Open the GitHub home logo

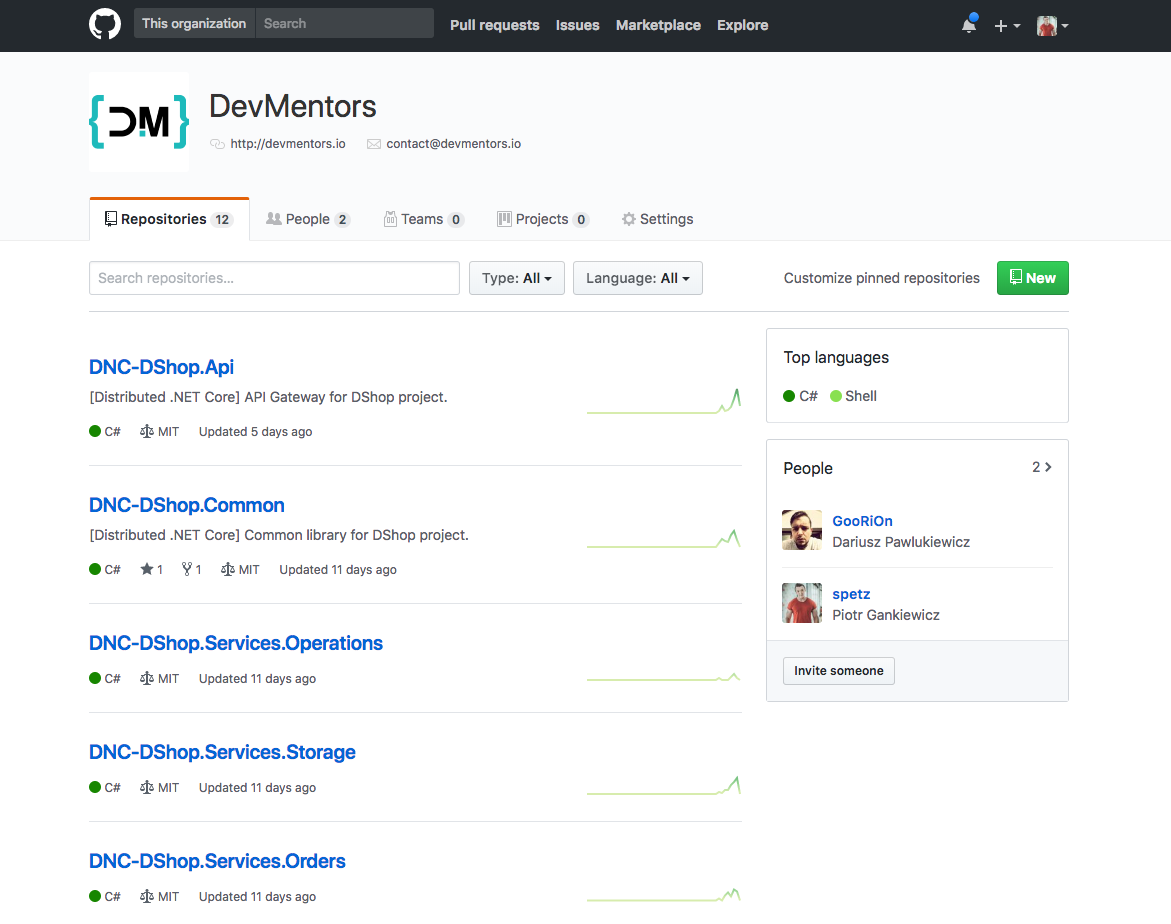[105, 25]
